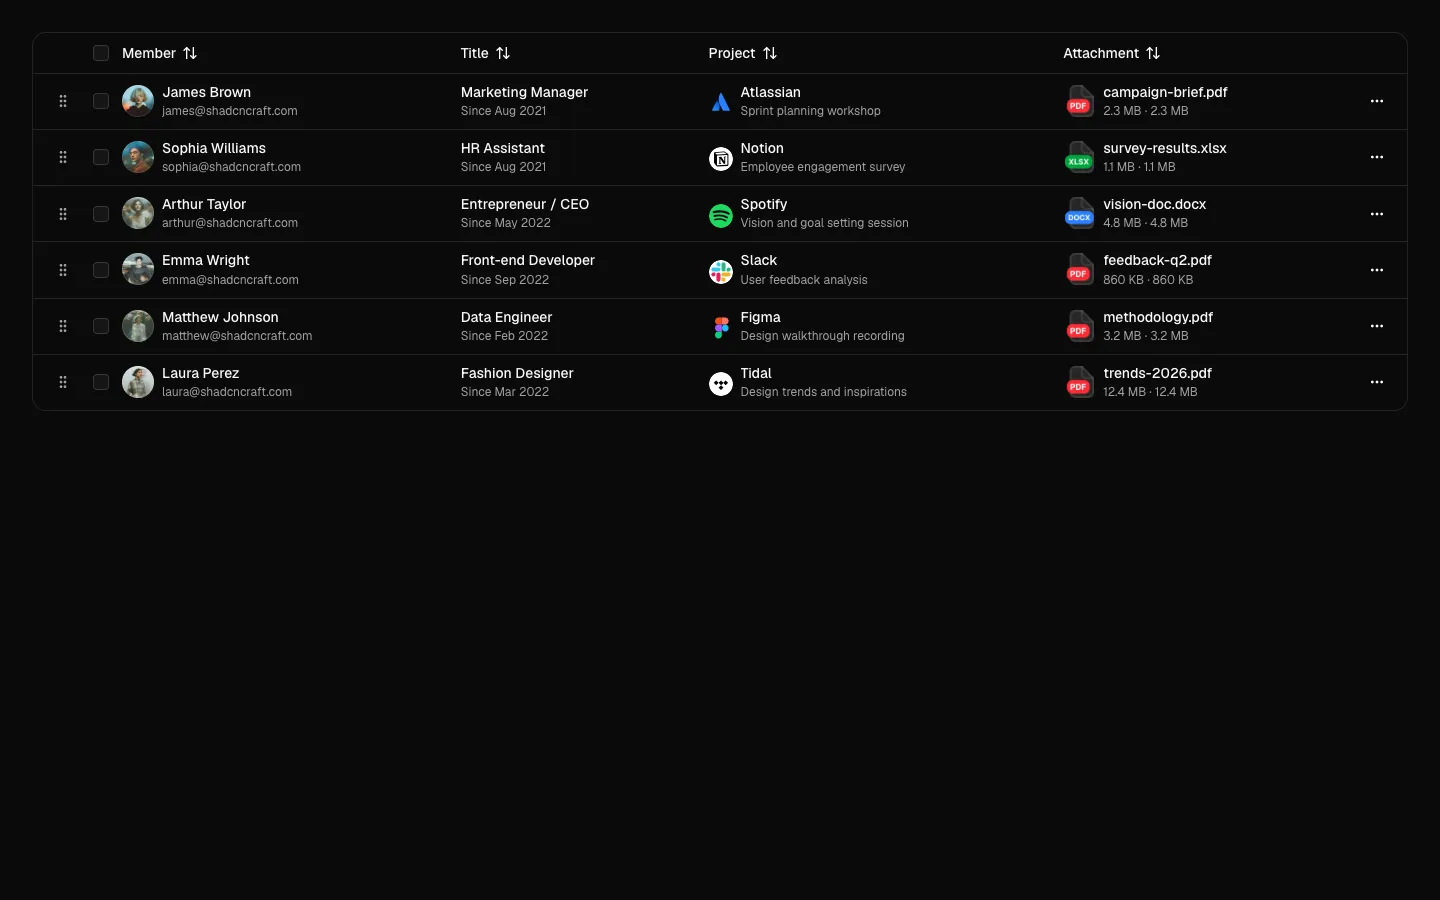
Task: Click the survey-results.xlsx file name
Action: pyautogui.click(x=1165, y=148)
